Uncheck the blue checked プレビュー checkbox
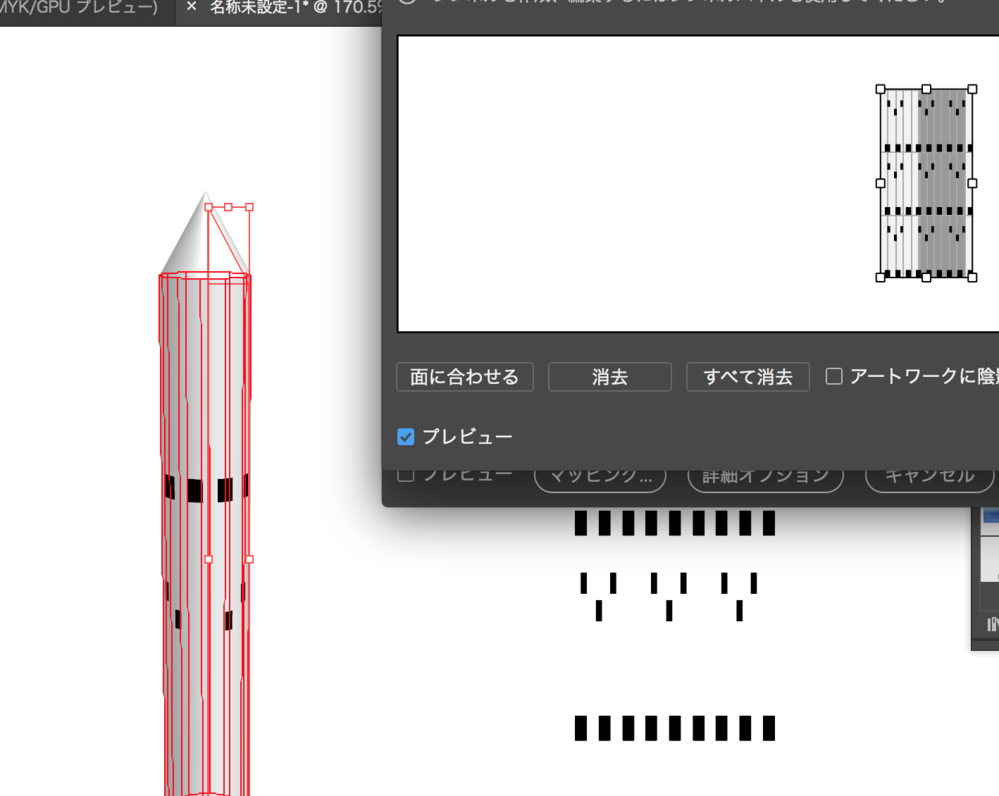Image resolution: width=999 pixels, height=796 pixels. (406, 437)
